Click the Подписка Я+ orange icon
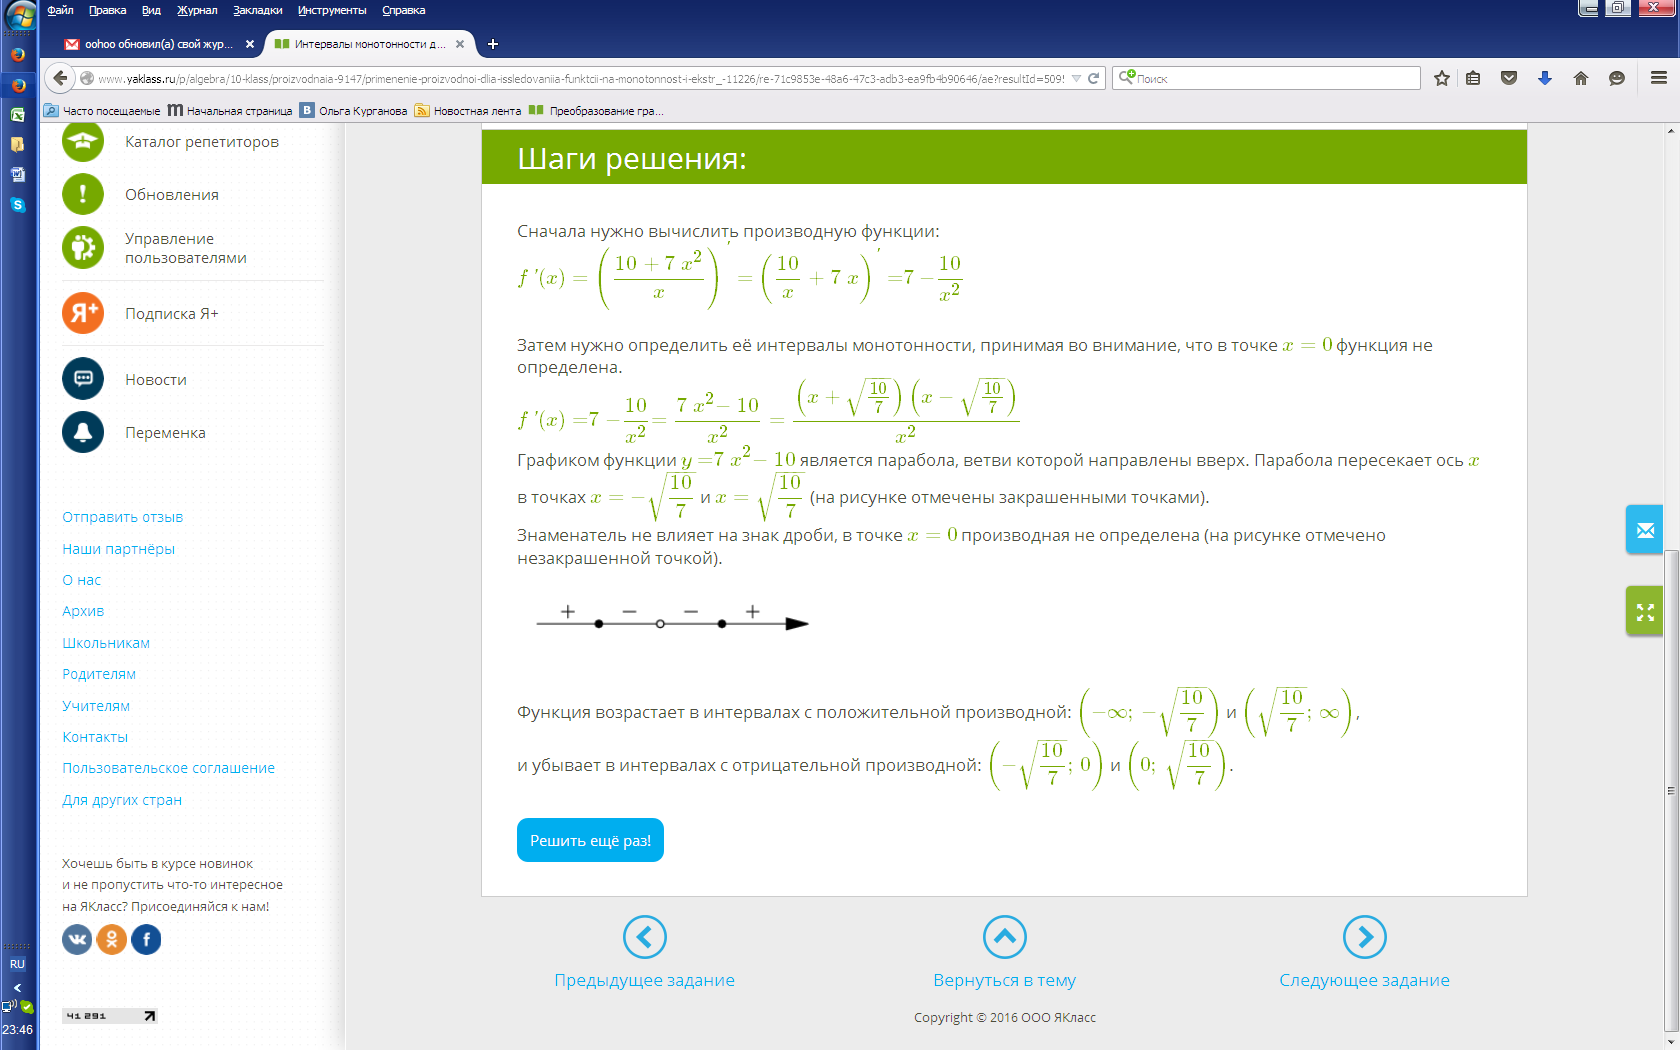 [x=83, y=313]
